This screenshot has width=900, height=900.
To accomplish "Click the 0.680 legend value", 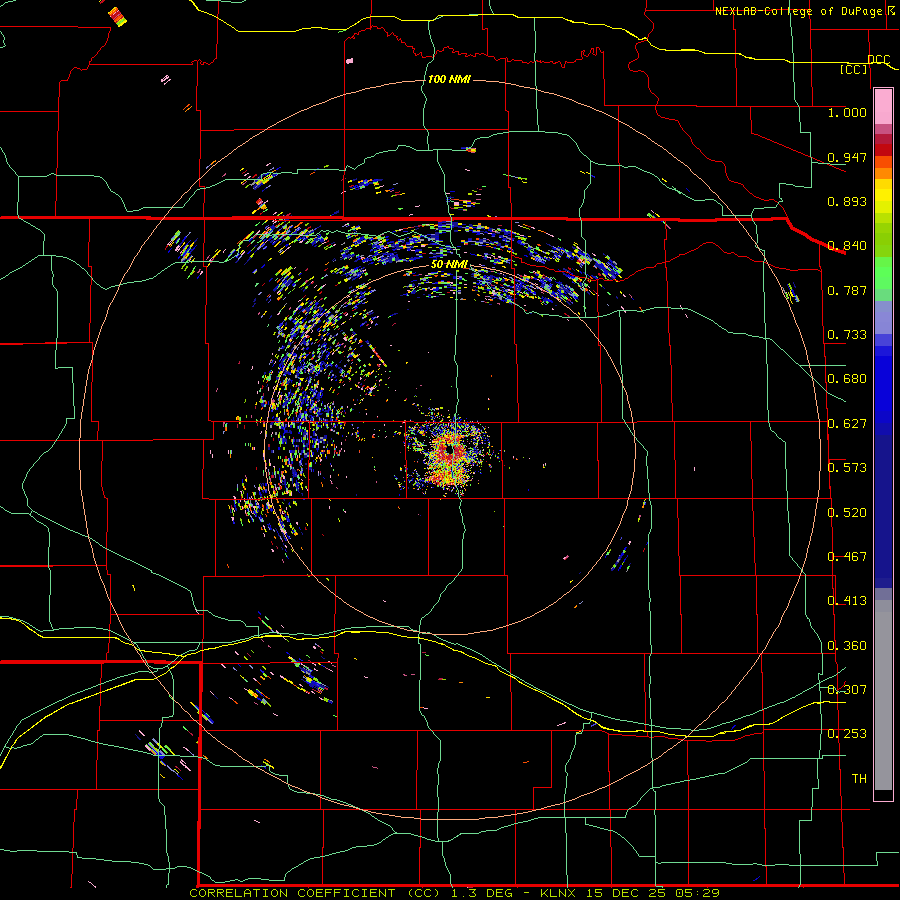I will click(x=847, y=379).
